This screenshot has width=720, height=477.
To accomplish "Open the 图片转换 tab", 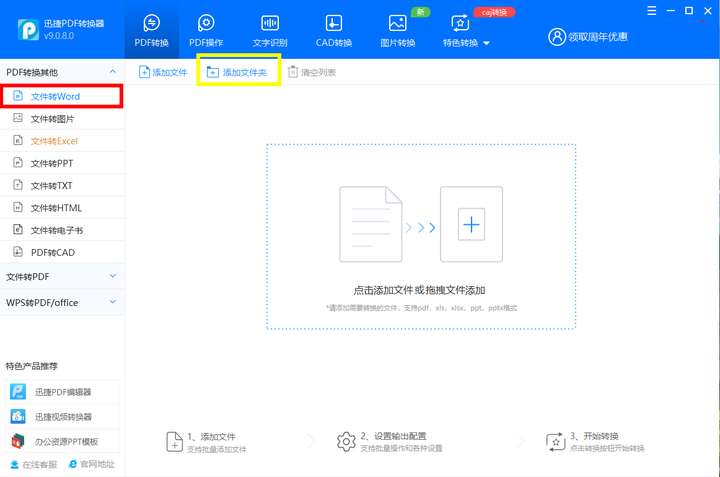I will [398, 30].
